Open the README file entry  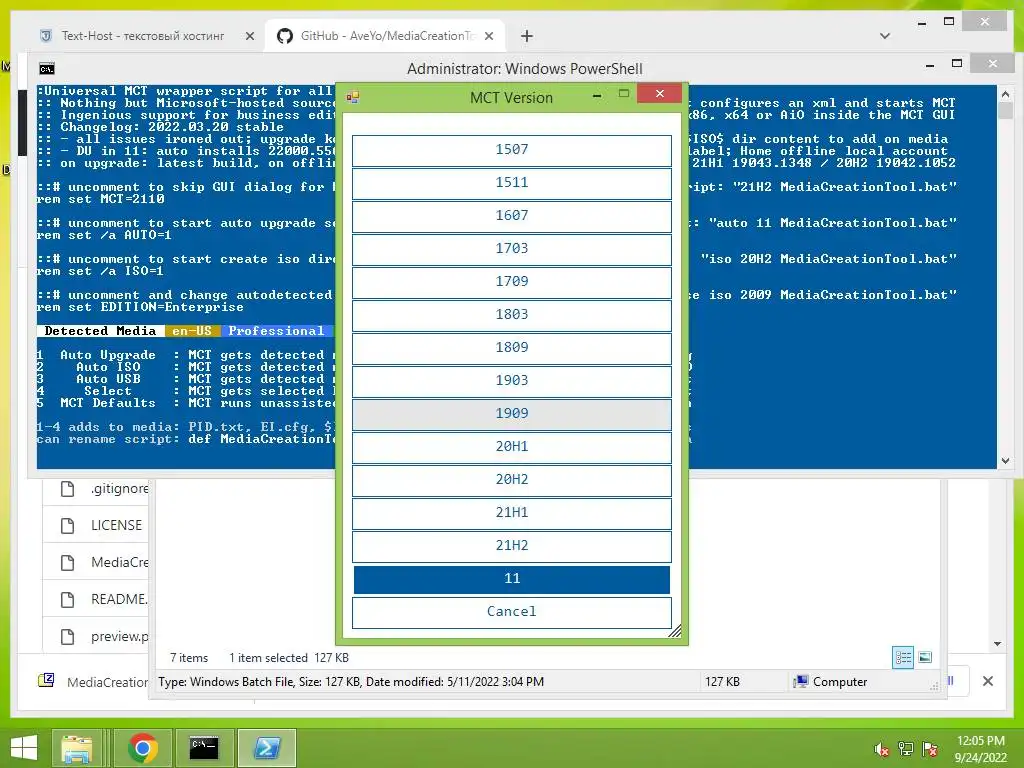point(120,599)
